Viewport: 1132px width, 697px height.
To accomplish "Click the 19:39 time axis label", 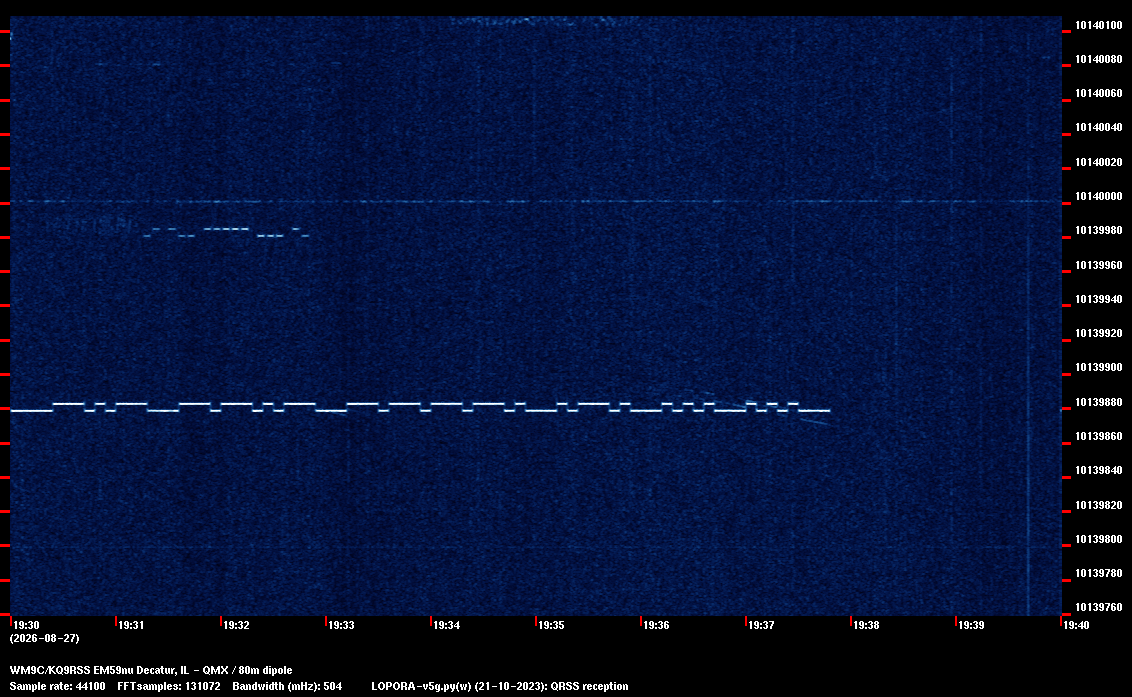I will (971, 625).
